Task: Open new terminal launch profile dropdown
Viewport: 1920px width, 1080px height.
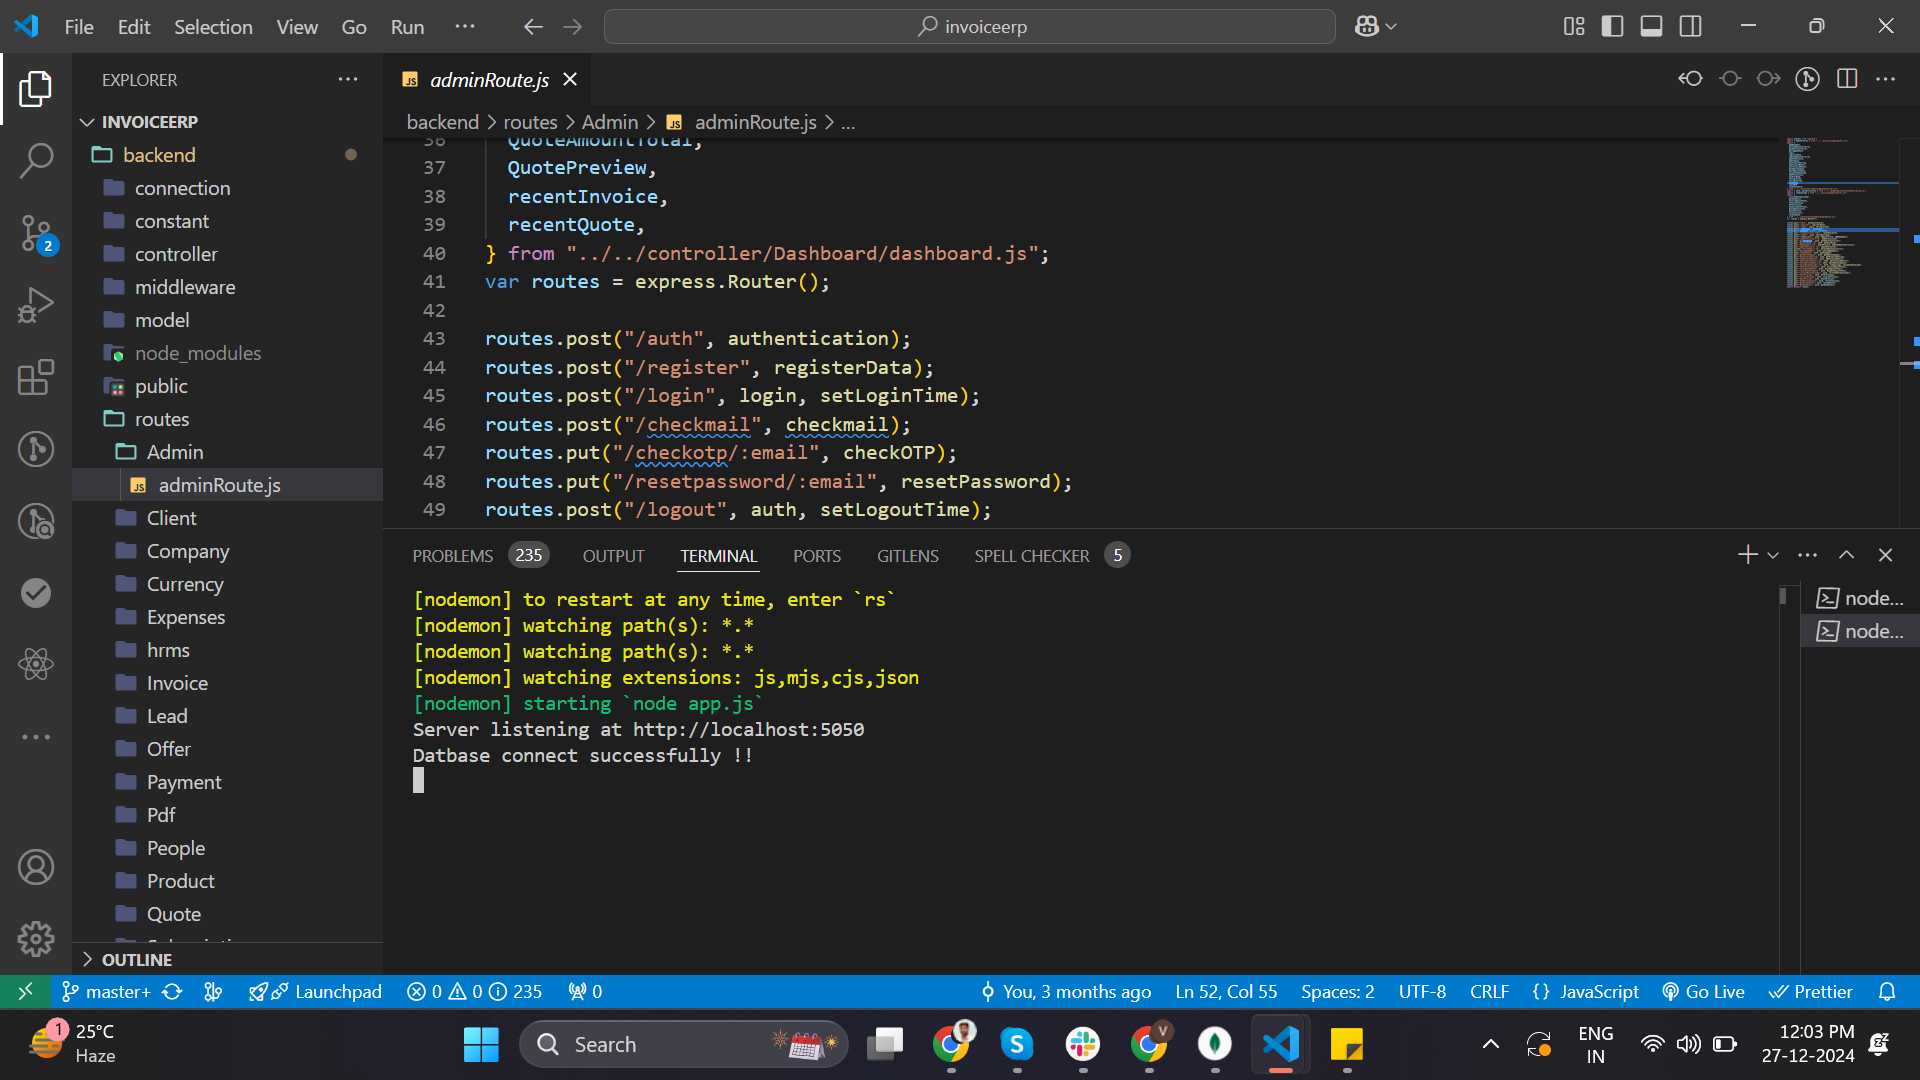Action: [1773, 555]
